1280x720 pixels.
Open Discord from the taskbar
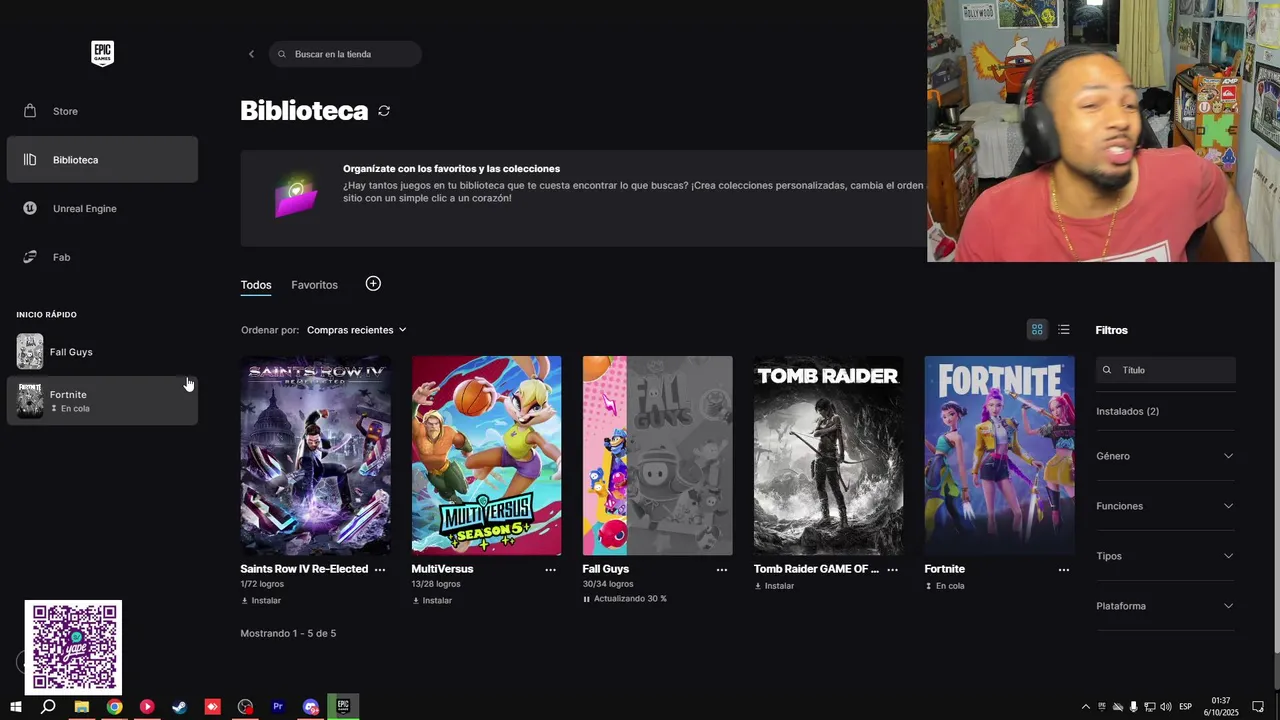[311, 707]
